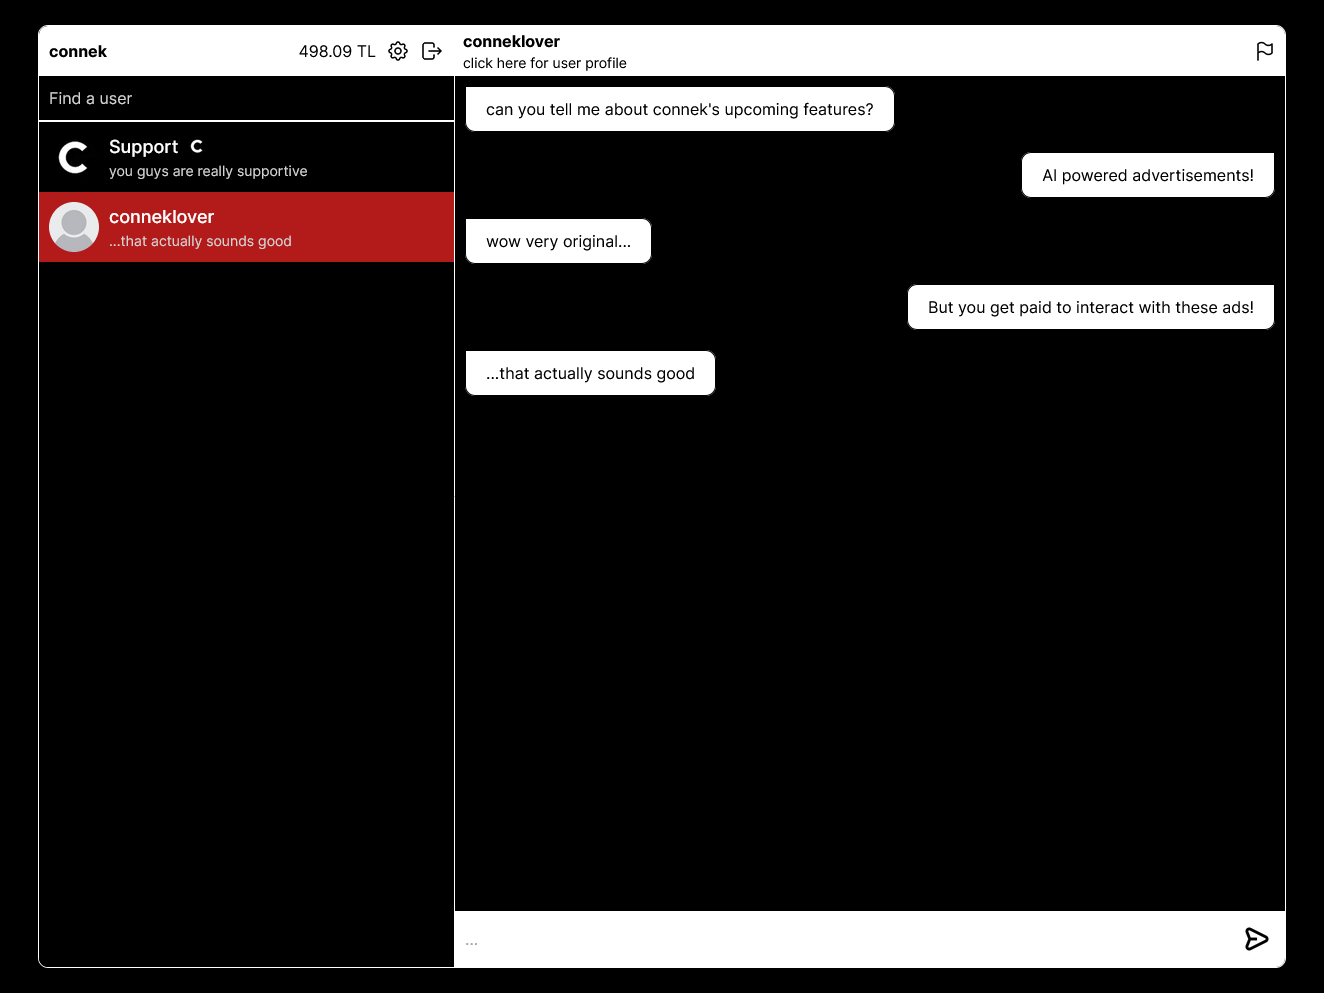Click conneklover's profile avatar in sidebar
Screen dimensions: 1324x993
[74, 227]
